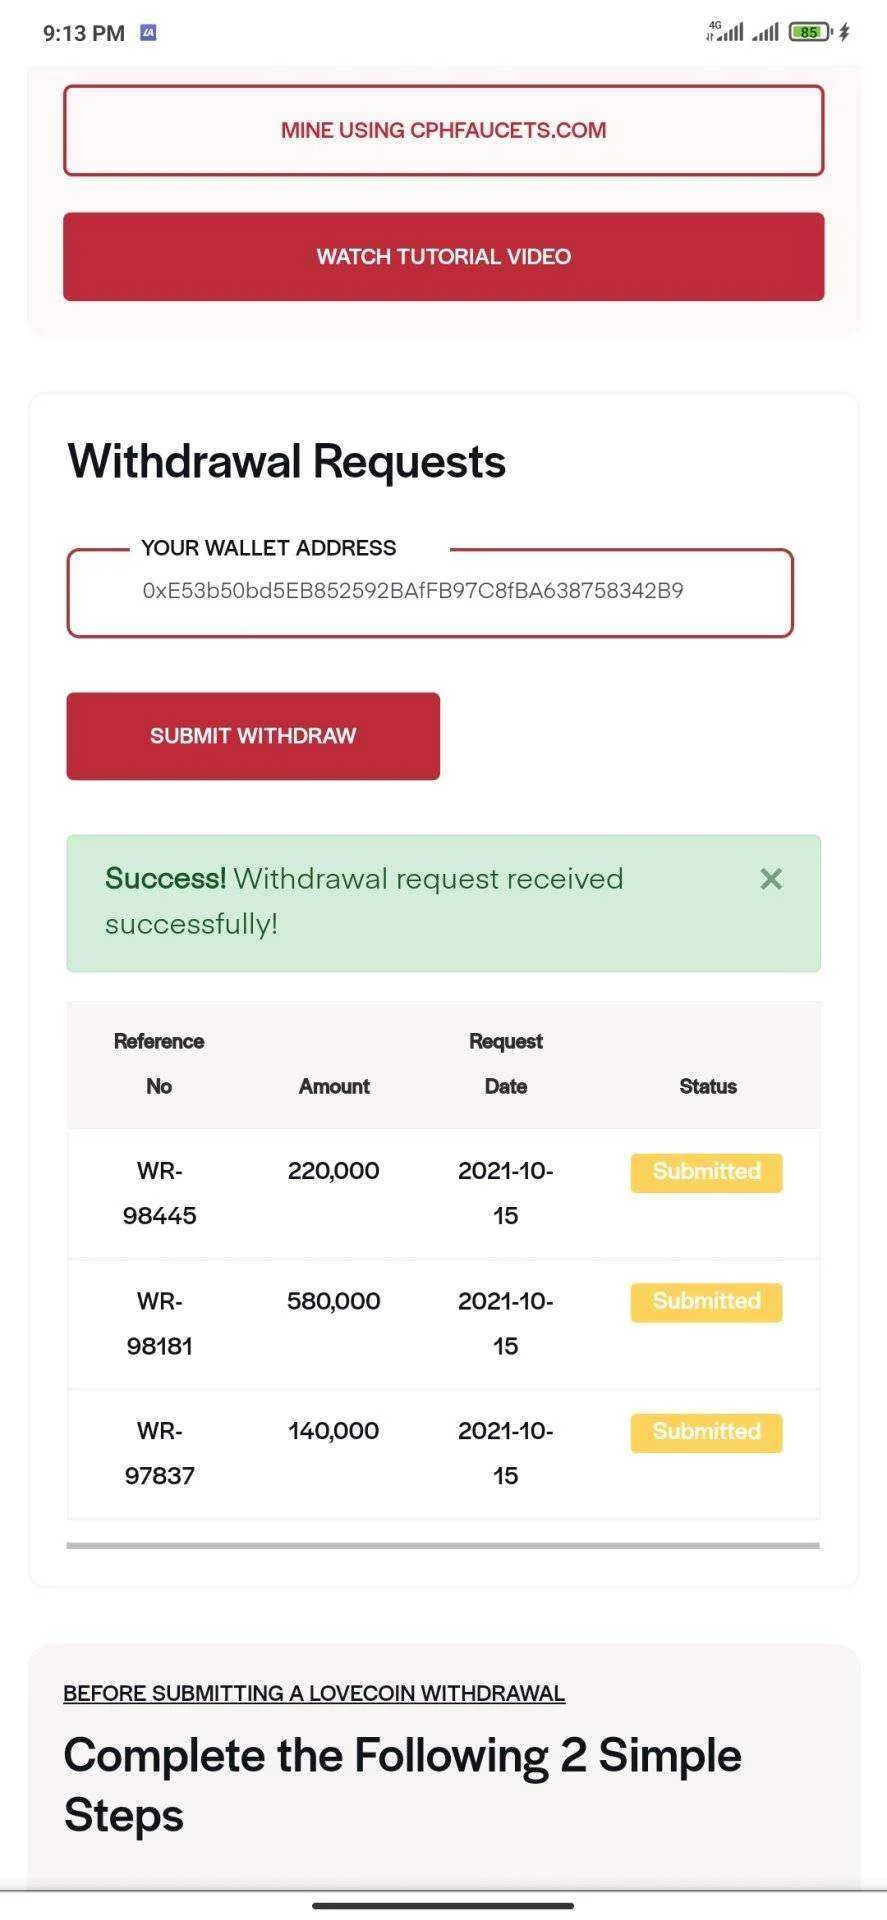Open the Before Submitting a Lovecoin Withdrawal link
Viewport: 887px width, 1920px height.
pyautogui.click(x=314, y=1693)
